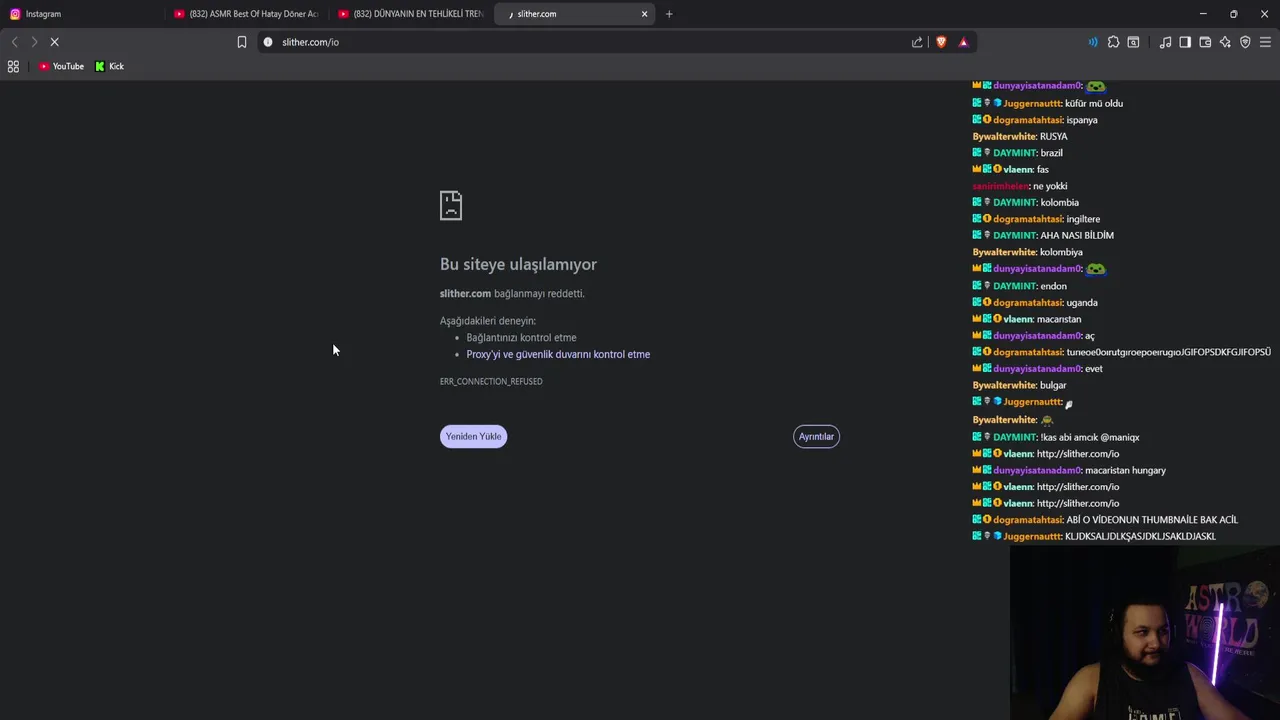The height and width of the screenshot is (720, 1280).
Task: Open the hamburger main menu
Action: click(1265, 42)
